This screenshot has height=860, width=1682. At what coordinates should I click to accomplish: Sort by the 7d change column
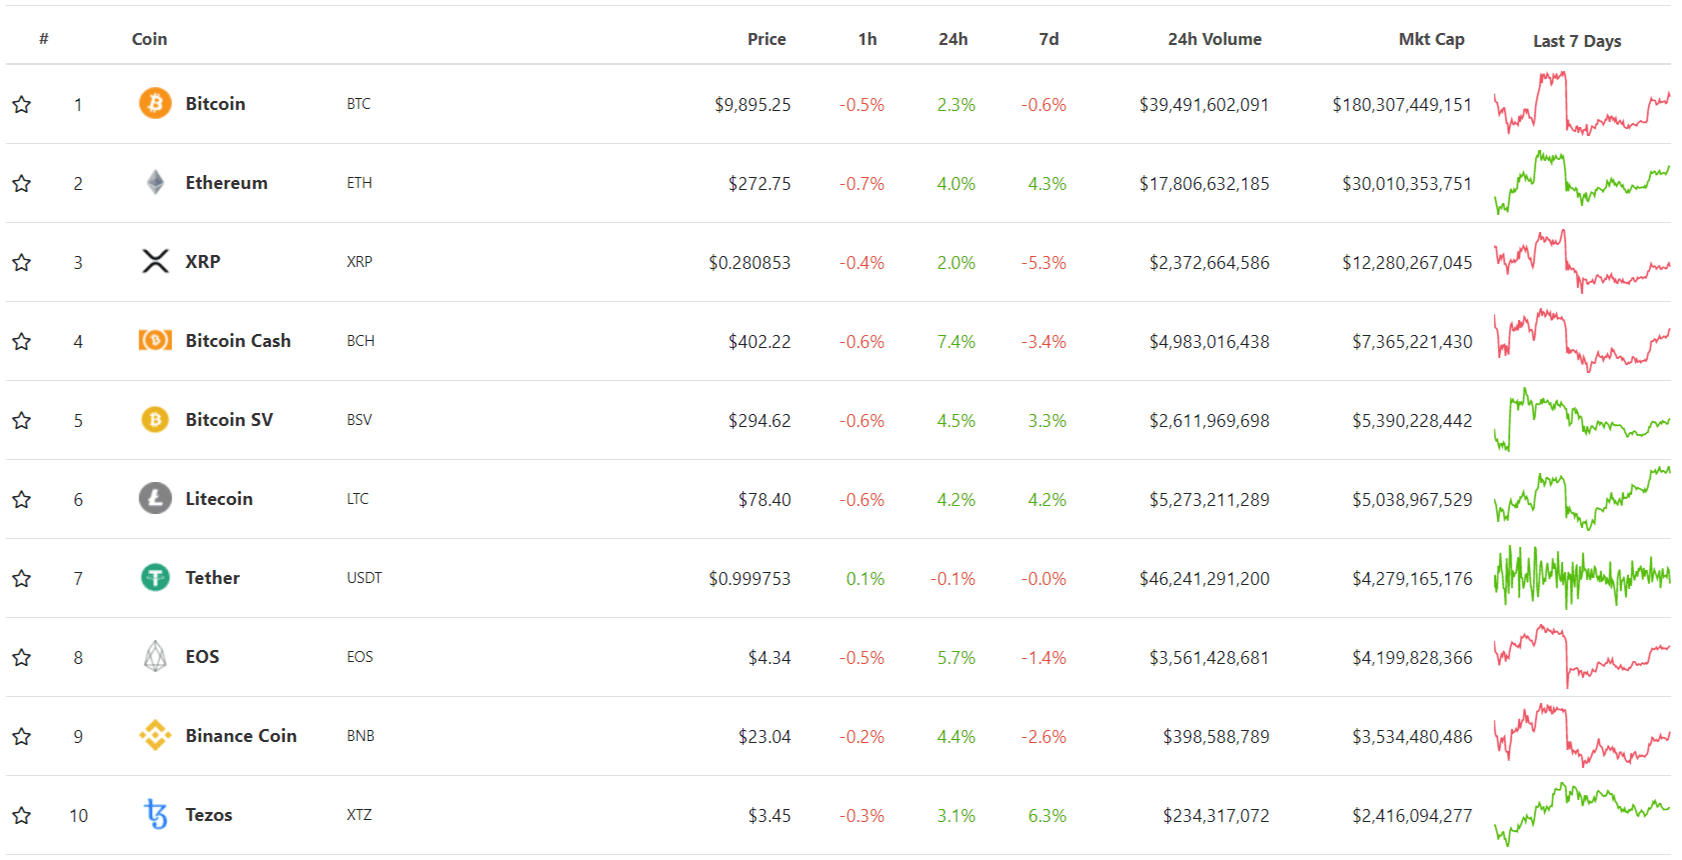pos(1048,39)
